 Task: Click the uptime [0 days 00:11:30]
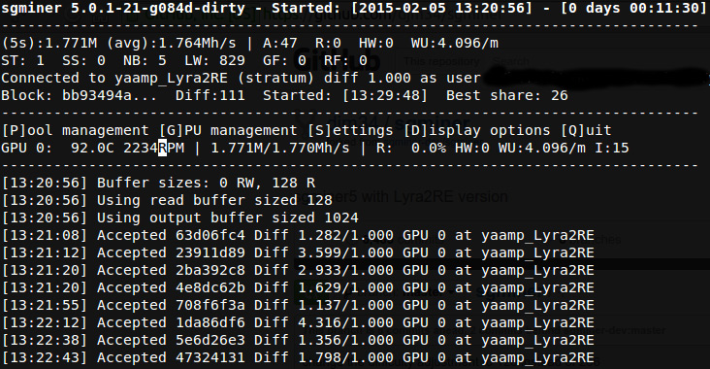click(x=634, y=8)
